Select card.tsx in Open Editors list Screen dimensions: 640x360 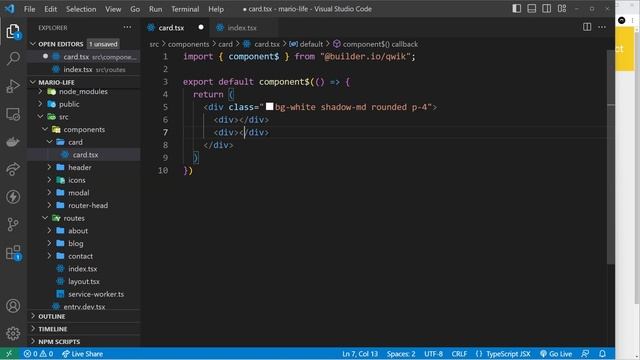point(84,57)
